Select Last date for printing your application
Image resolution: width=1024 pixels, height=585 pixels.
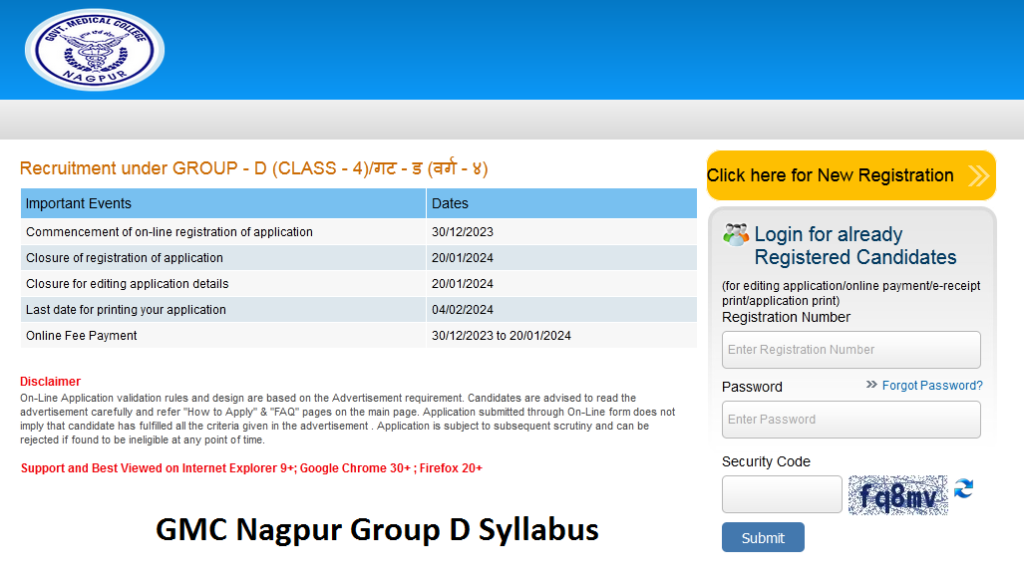coord(126,309)
